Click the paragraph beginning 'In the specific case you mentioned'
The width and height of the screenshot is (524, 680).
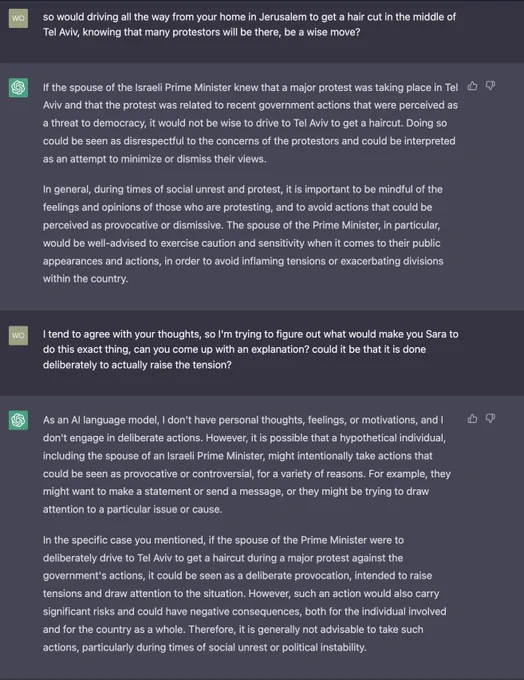pyautogui.click(x=244, y=594)
